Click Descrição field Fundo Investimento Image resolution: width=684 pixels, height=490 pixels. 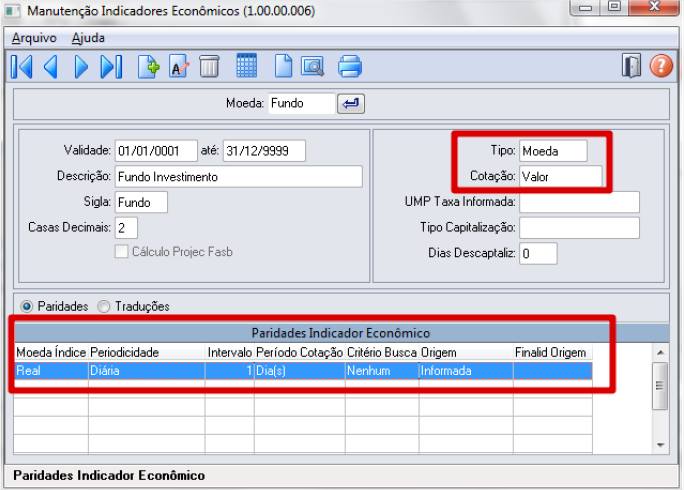239,177
